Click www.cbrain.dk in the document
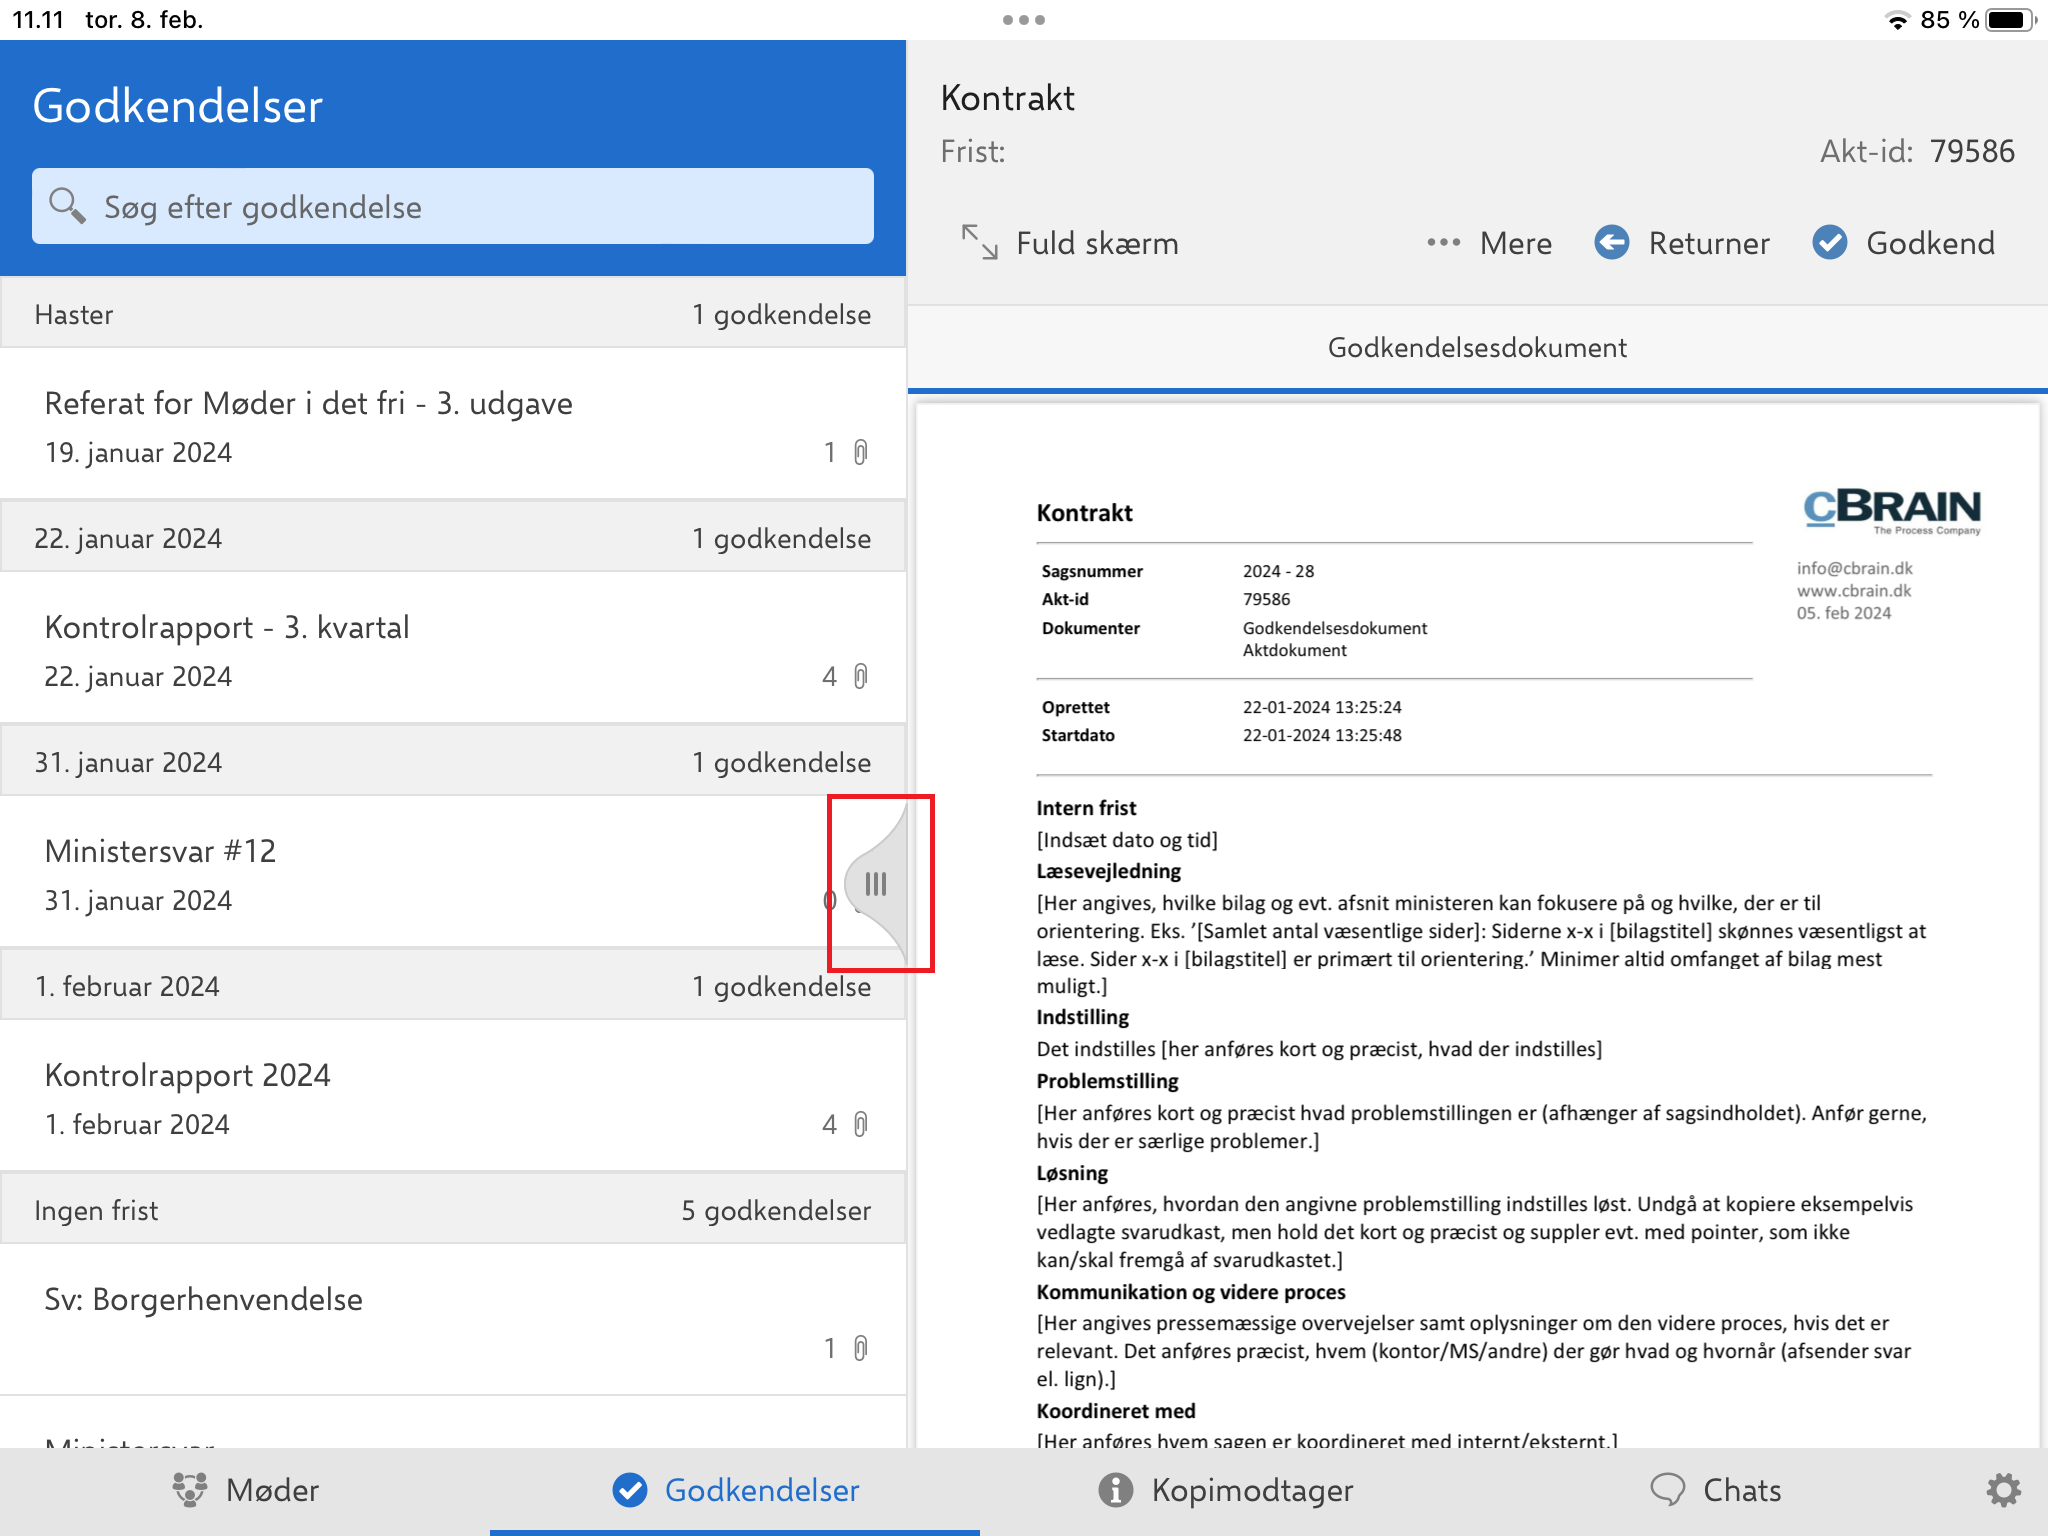The image size is (2048, 1536). pyautogui.click(x=1853, y=590)
